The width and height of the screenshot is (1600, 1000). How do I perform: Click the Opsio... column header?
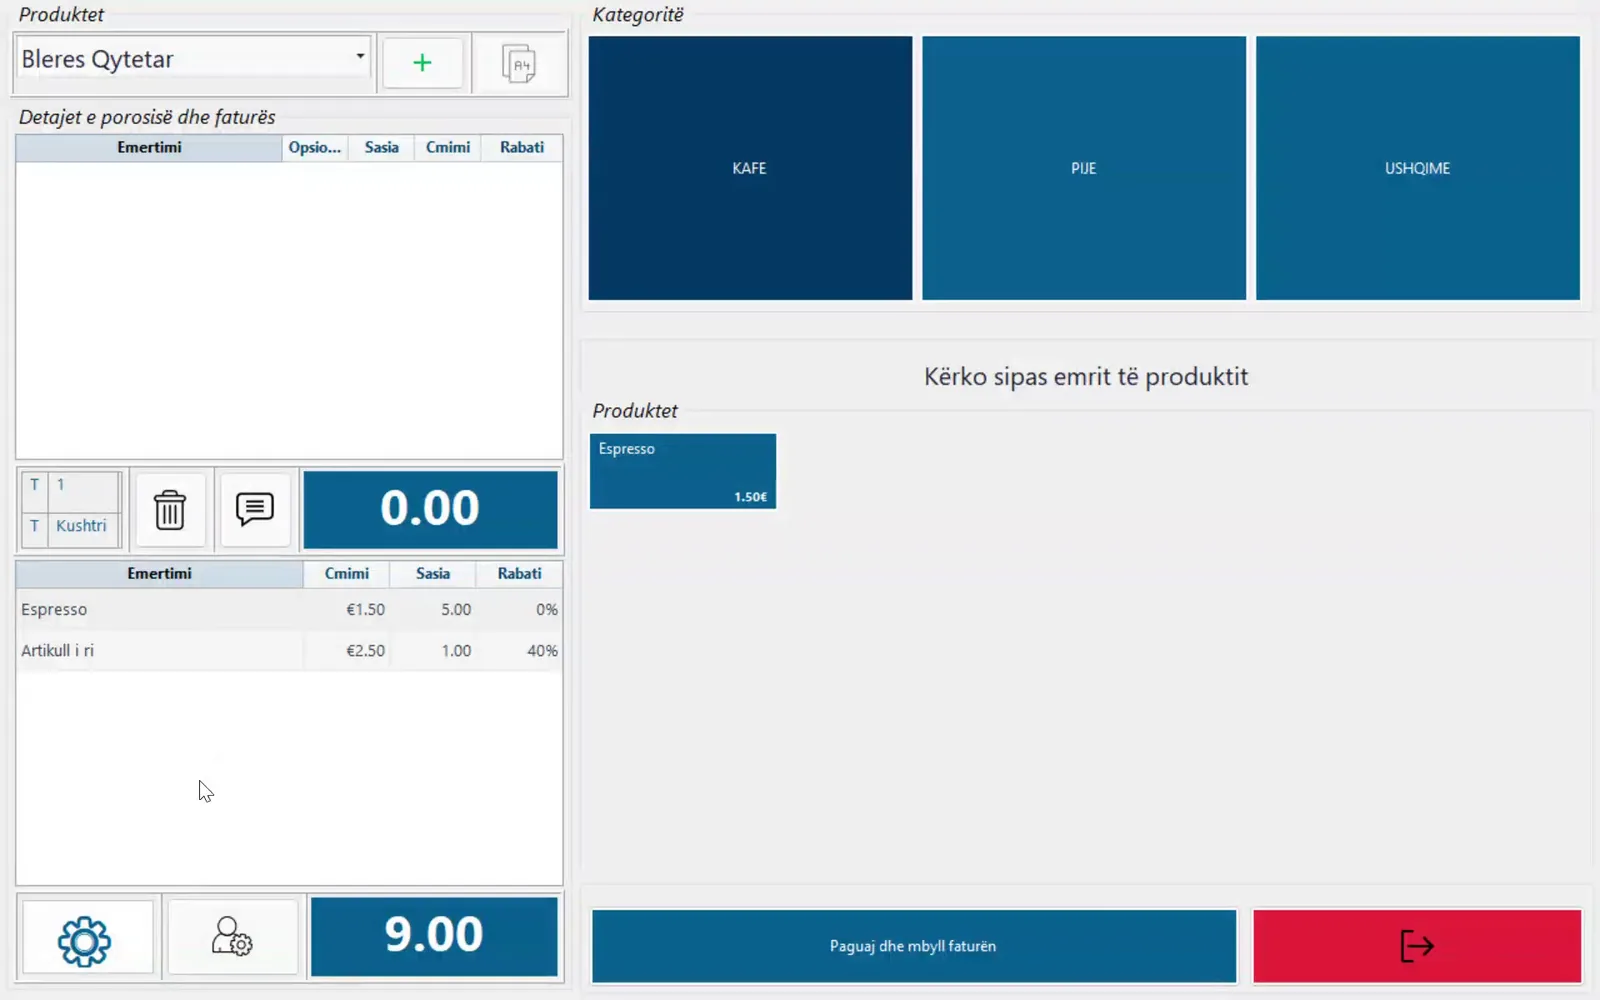315,147
